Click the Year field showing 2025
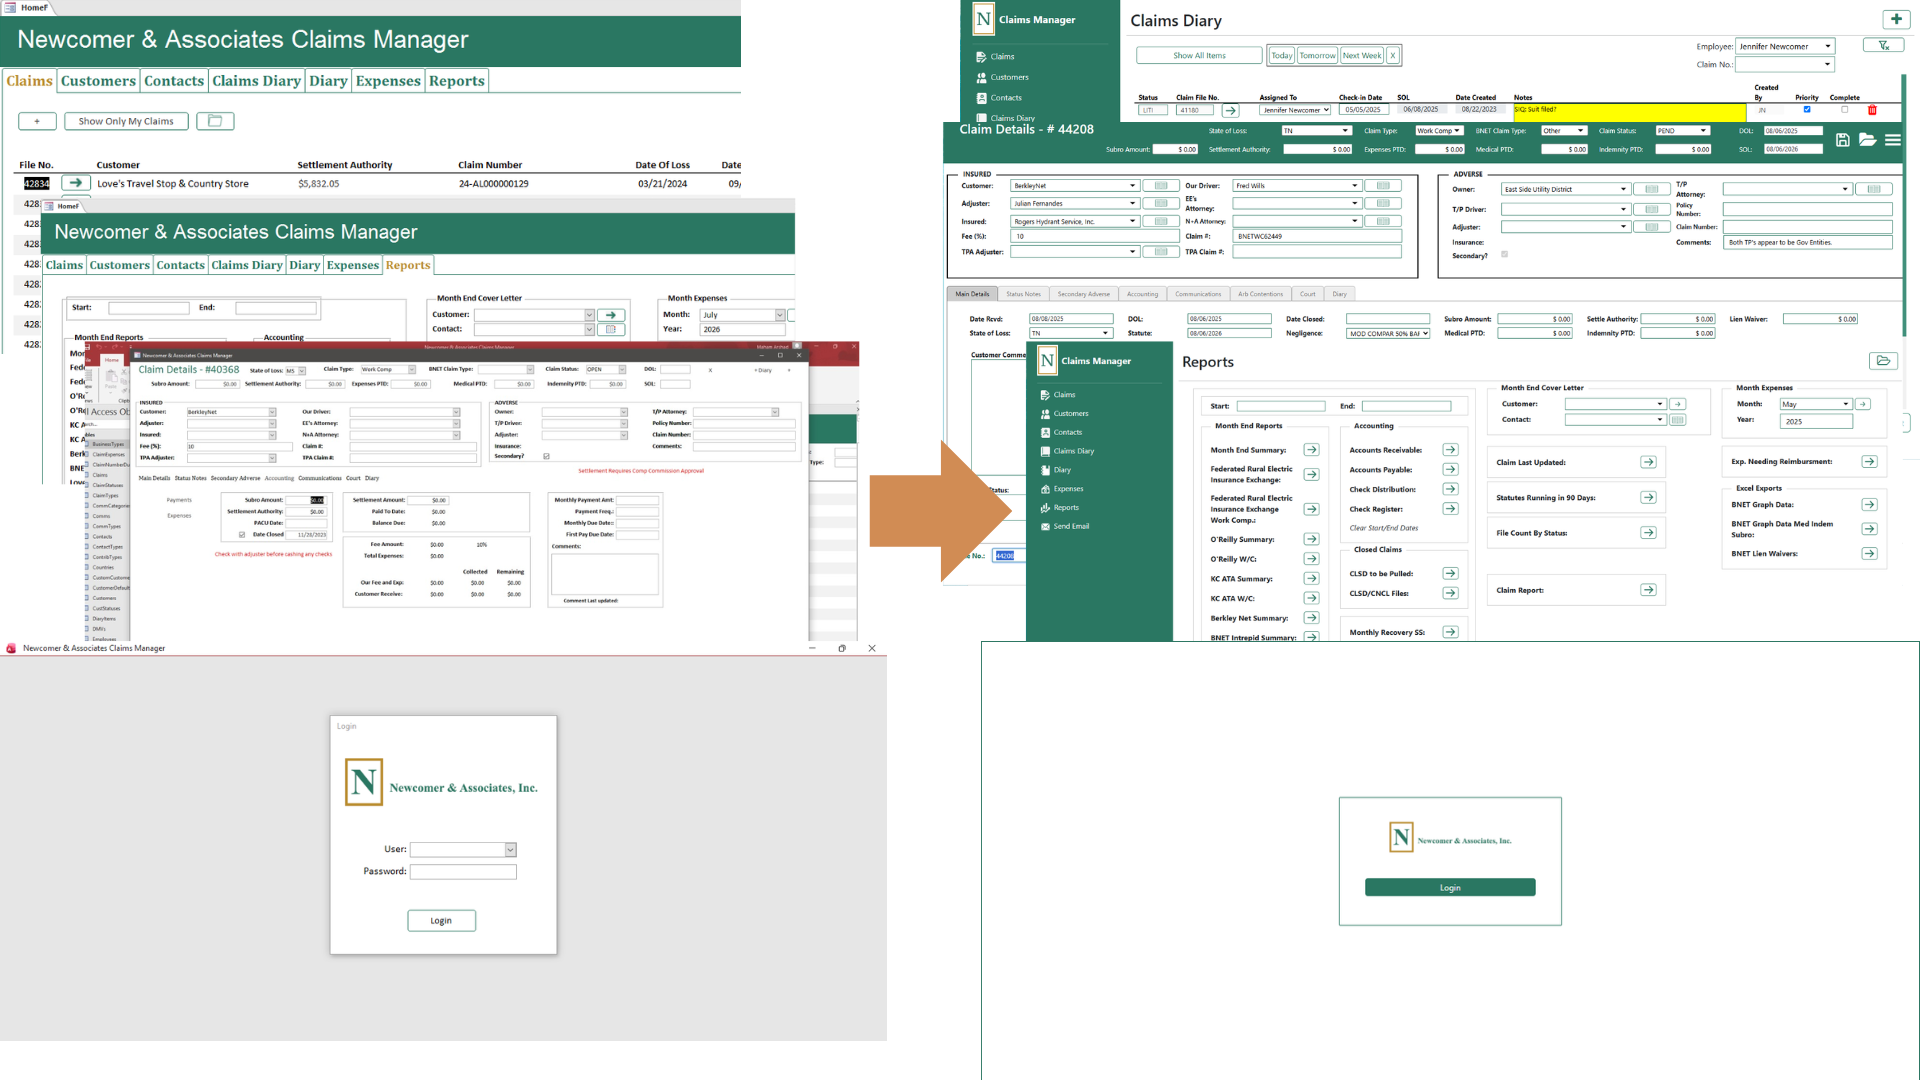The image size is (1920, 1080). pyautogui.click(x=1816, y=421)
